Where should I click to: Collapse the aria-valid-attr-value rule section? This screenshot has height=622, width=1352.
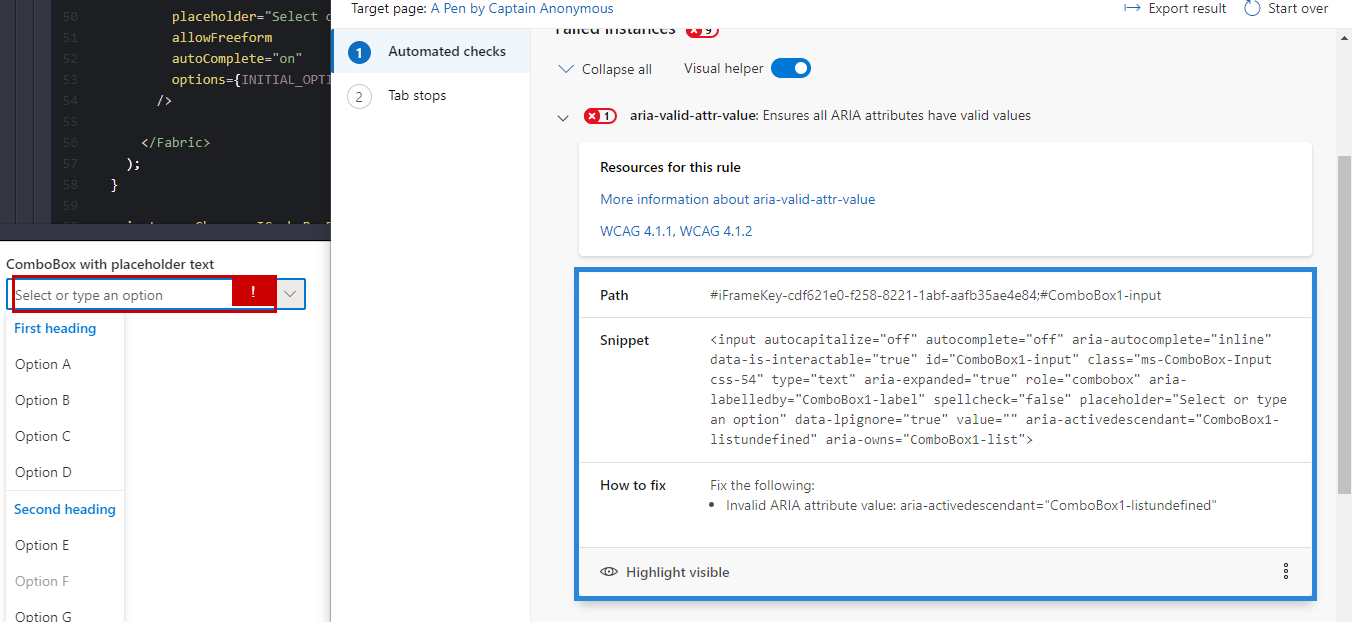click(563, 117)
